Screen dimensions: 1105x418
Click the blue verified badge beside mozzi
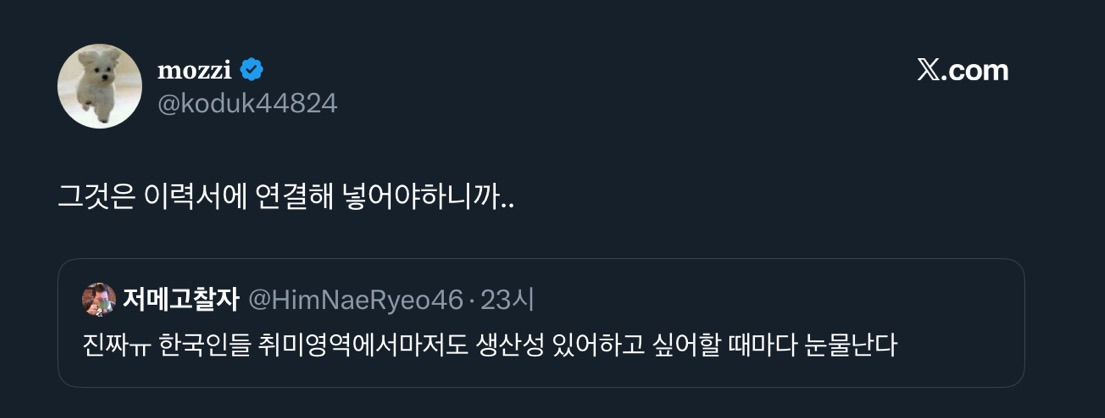point(253,70)
